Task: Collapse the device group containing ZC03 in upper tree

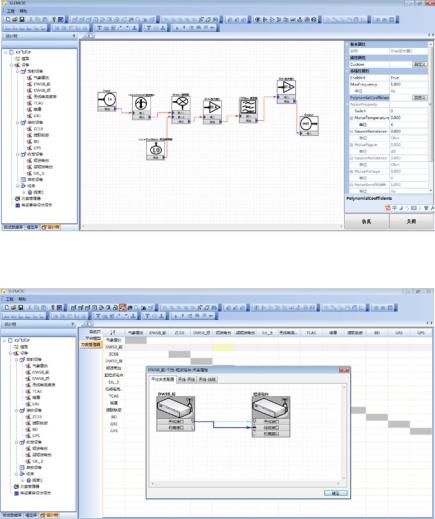Action: [18, 123]
